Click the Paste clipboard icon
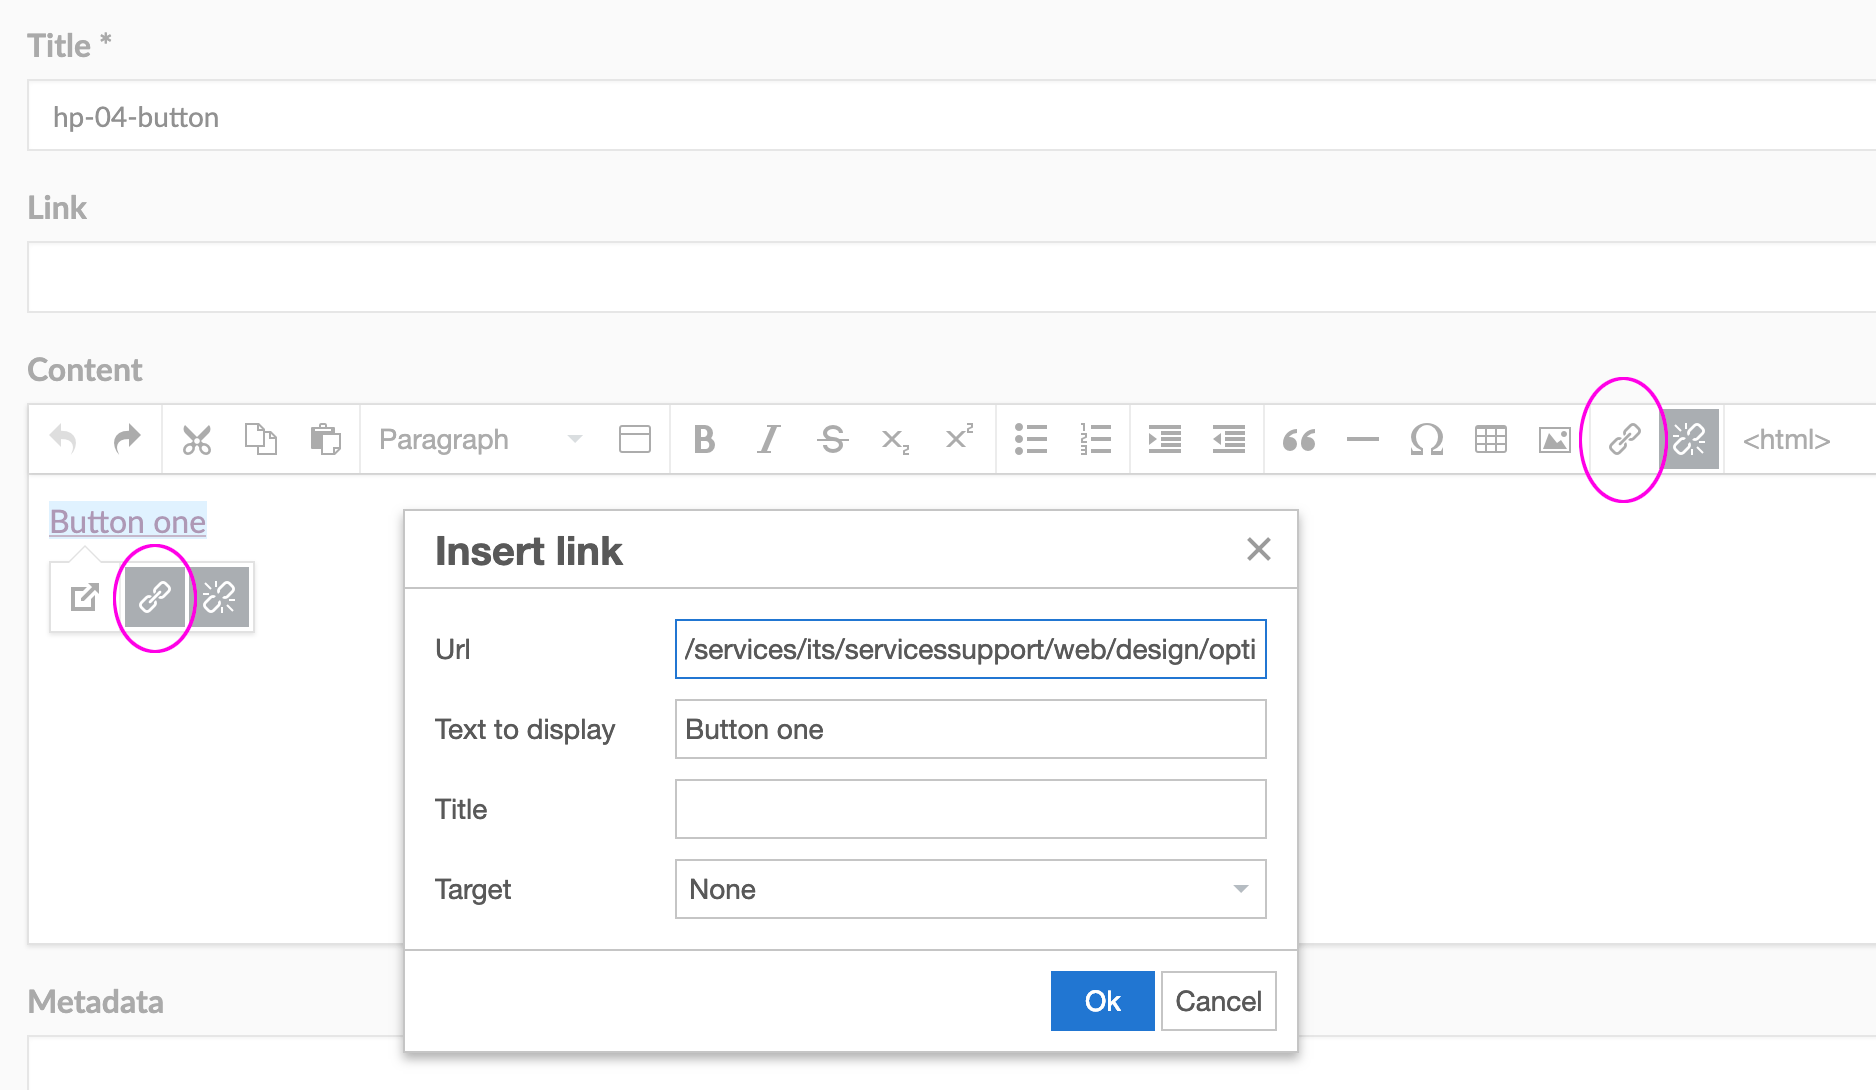This screenshot has height=1090, width=1876. click(325, 439)
